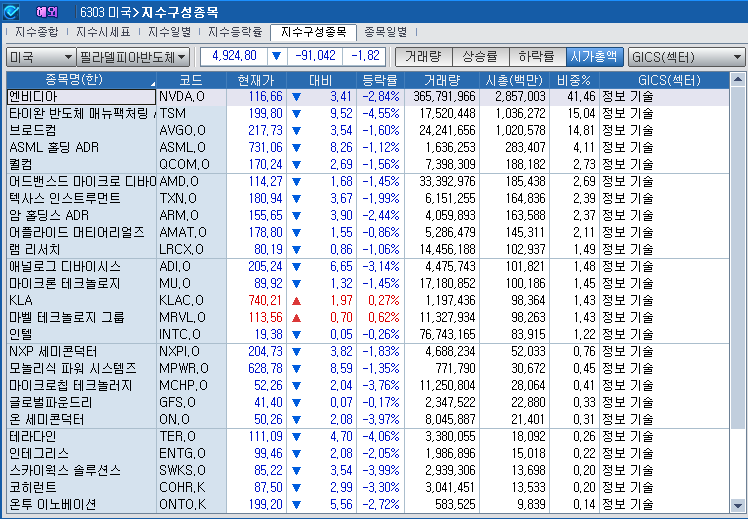Open the GICS(섹터) classification dropdown
748x519 pixels.
tap(688, 57)
